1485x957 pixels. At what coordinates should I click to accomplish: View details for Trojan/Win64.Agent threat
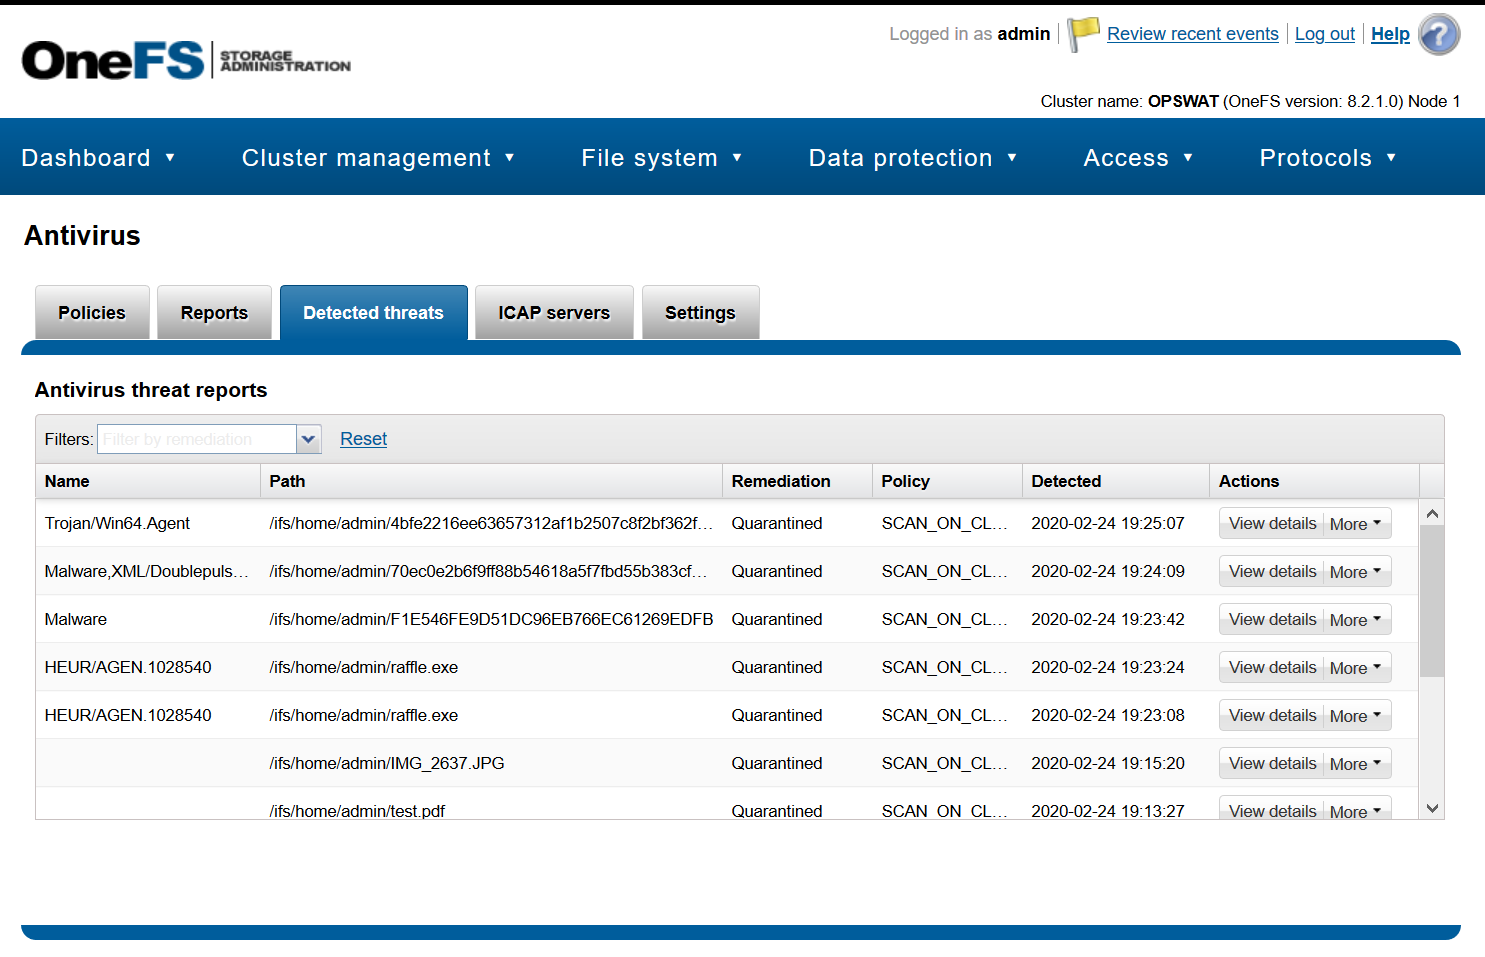(x=1272, y=523)
